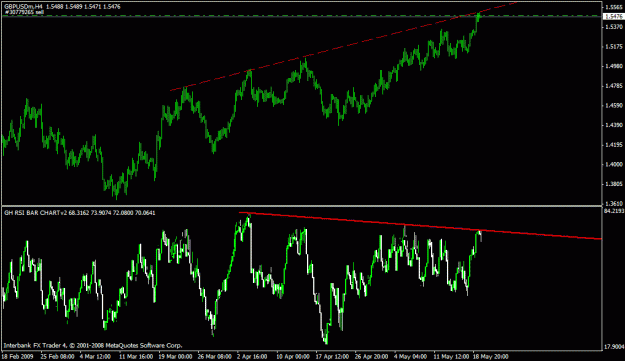Click the 17.9004 RSI scale value

tap(614, 347)
